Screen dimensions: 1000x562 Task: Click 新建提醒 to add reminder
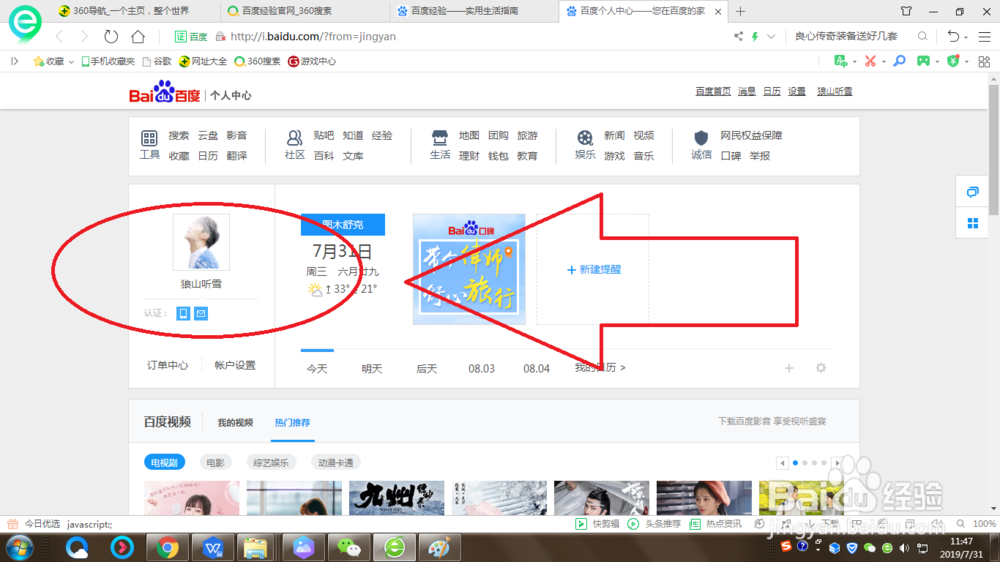tap(594, 269)
